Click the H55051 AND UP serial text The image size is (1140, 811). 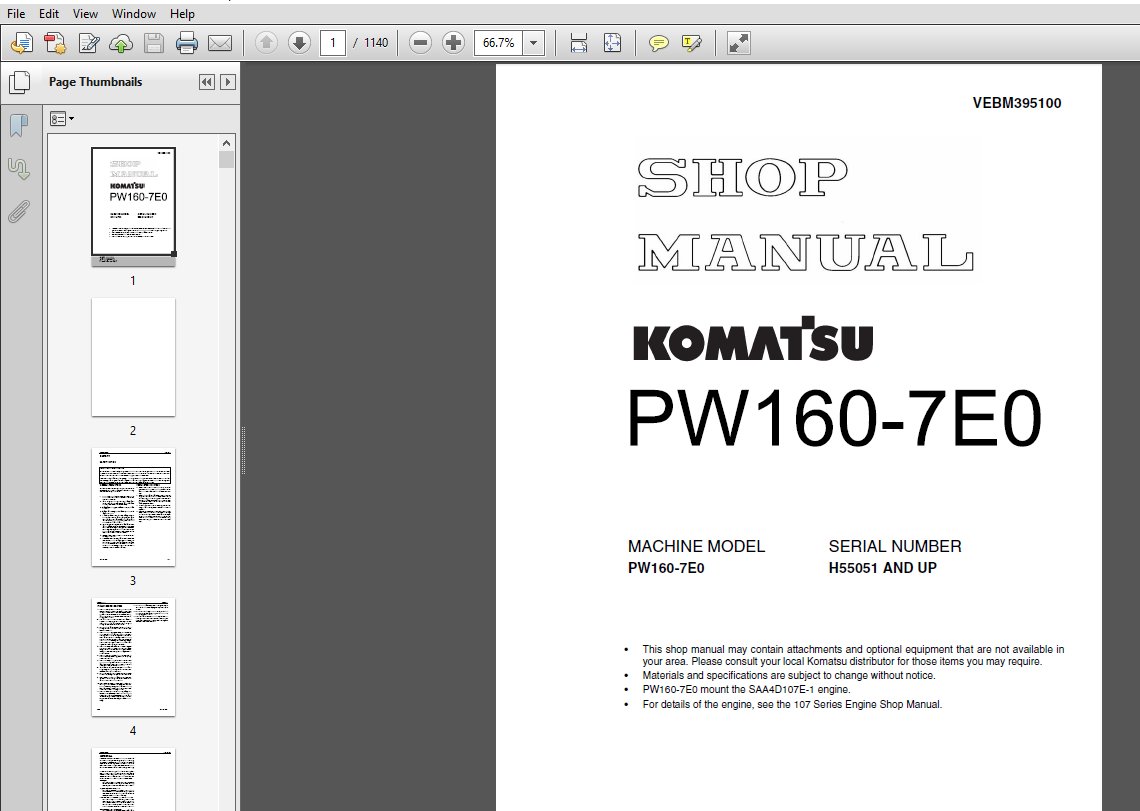[883, 568]
